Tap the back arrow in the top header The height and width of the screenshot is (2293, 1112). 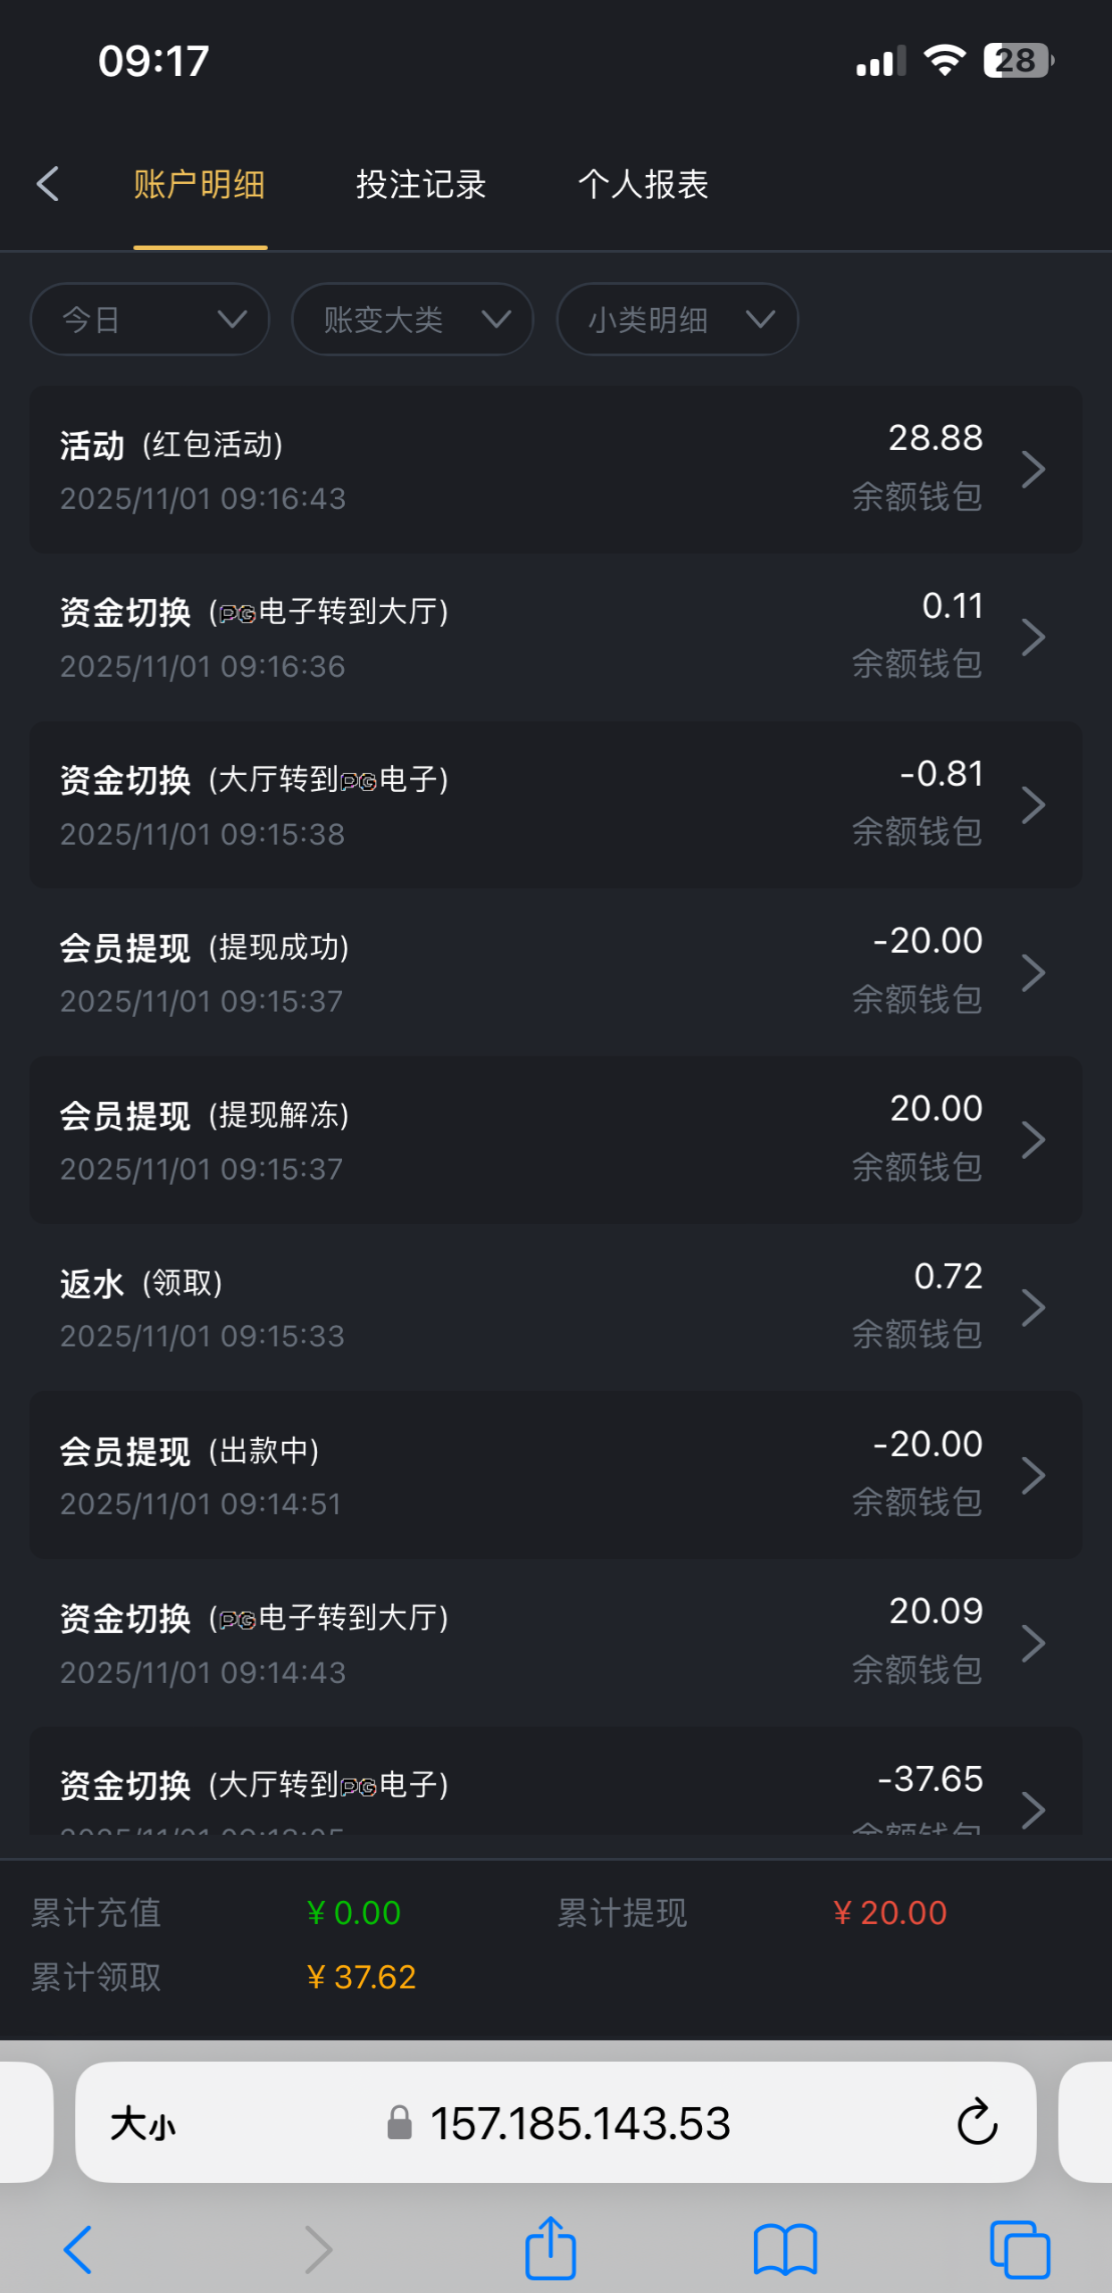coord(48,184)
